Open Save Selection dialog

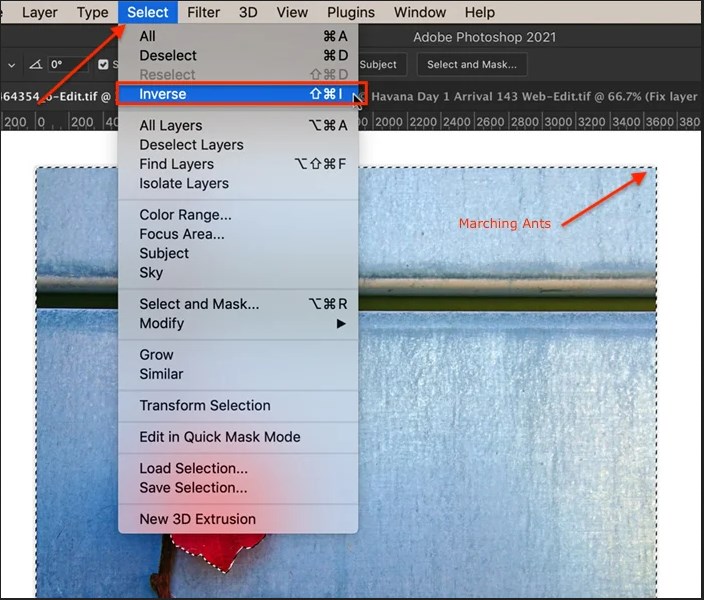(238, 488)
